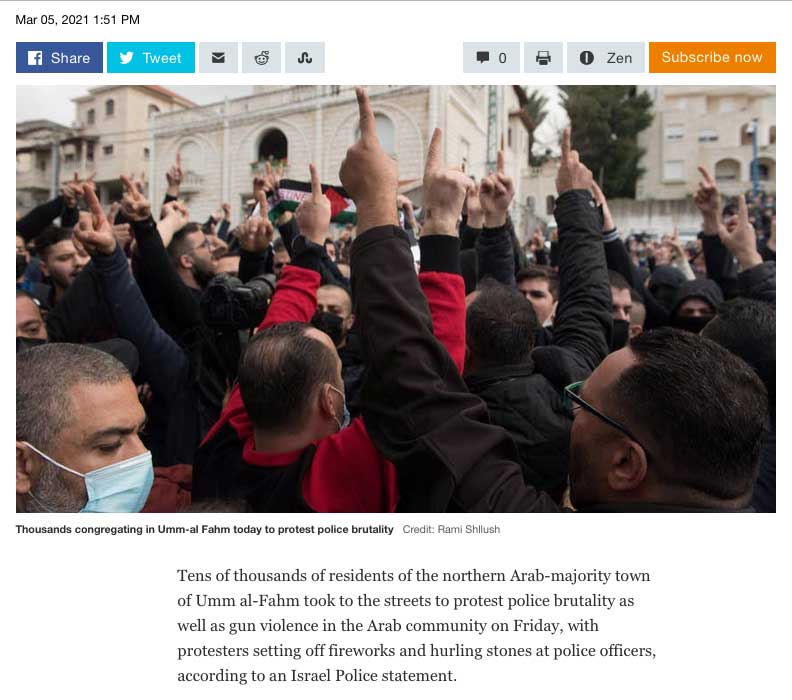792x700 pixels.
Task: Print the article using printer icon
Action: pos(543,58)
